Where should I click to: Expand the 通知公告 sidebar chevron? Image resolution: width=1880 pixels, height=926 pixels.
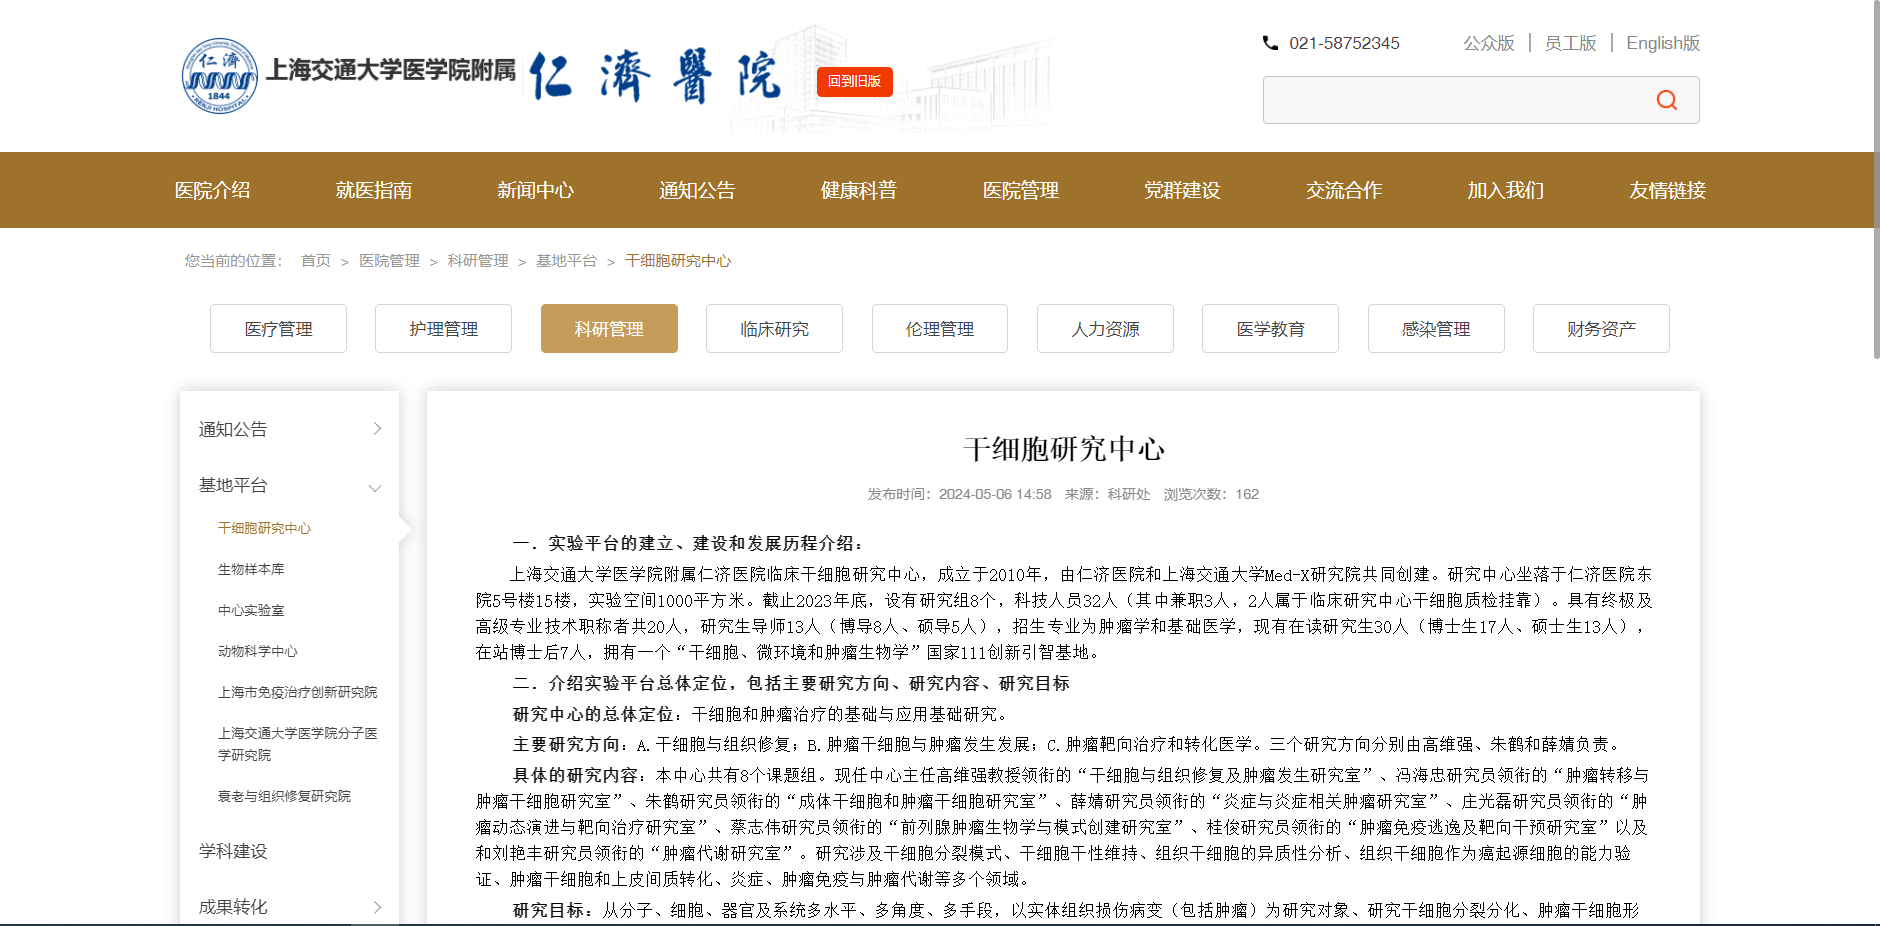pos(377,429)
